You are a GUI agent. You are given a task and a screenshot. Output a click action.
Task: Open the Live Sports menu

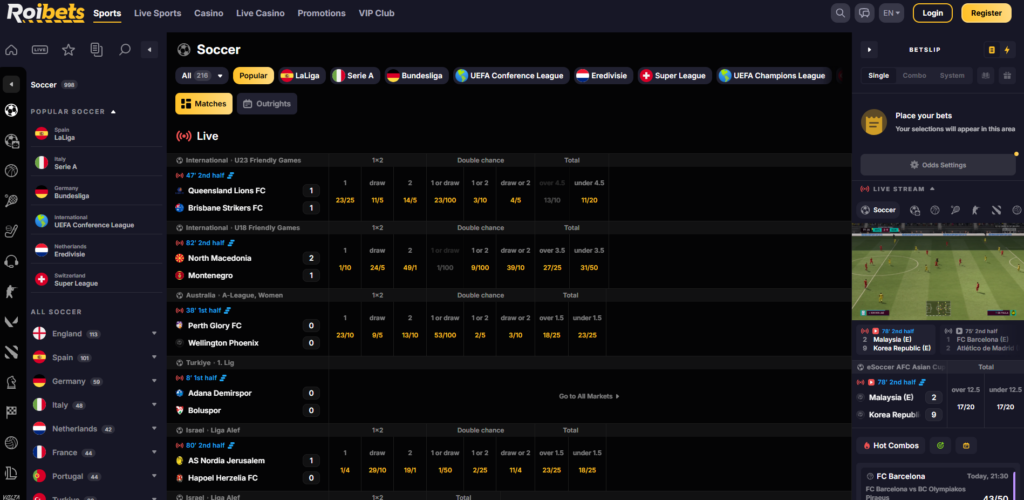coord(157,13)
